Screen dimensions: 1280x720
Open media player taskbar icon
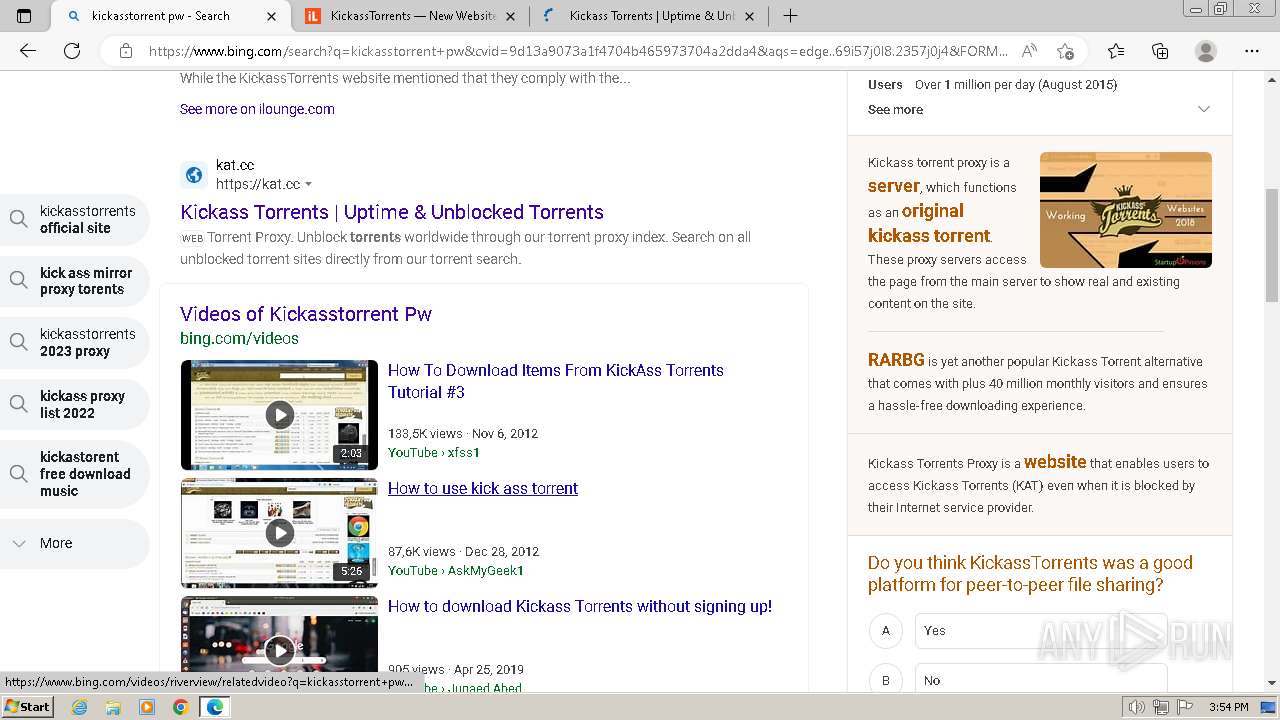[147, 707]
